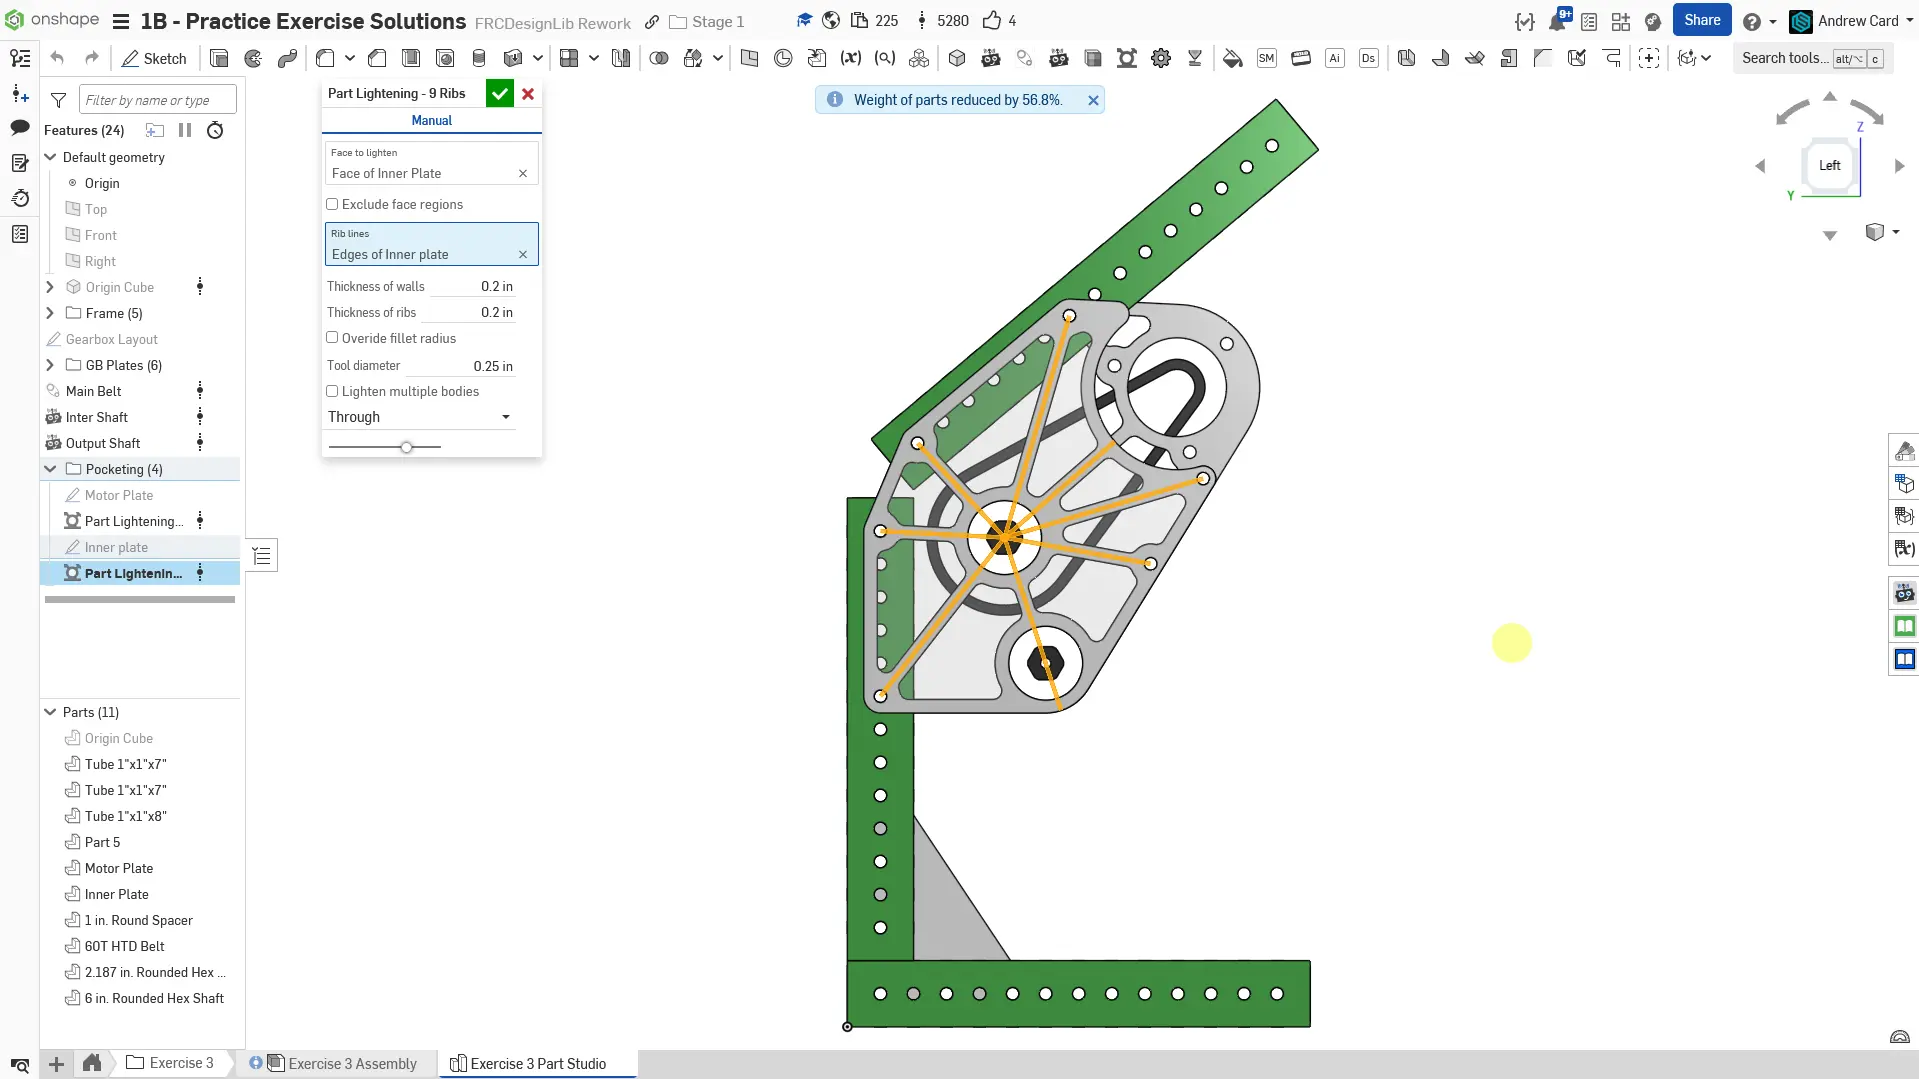The height and width of the screenshot is (1079, 1919).
Task: Check the Lighten multiple bodies option
Action: tap(332, 391)
